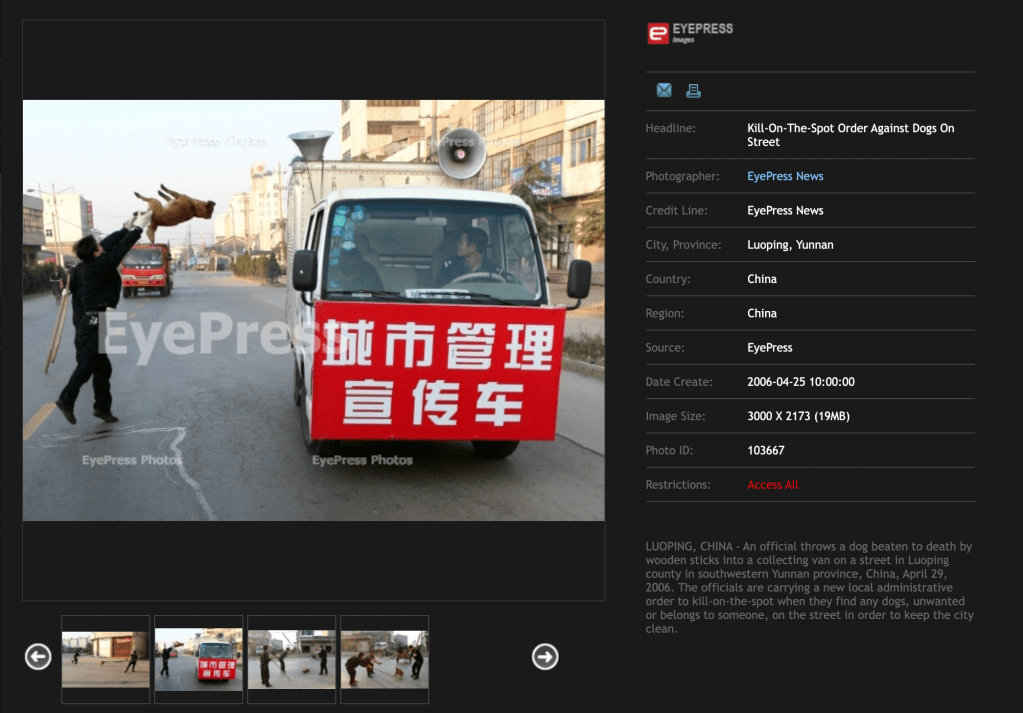Click the EyePress Images logo

click(x=690, y=33)
